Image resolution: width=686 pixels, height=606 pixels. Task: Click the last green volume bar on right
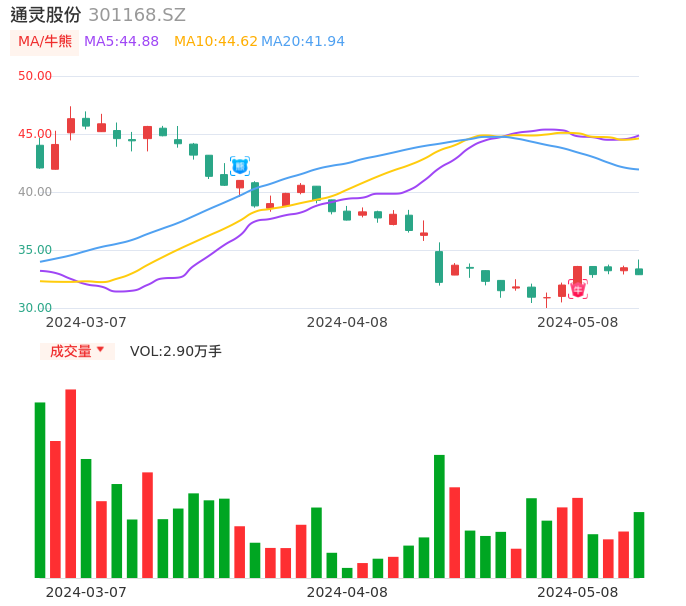coord(639,544)
